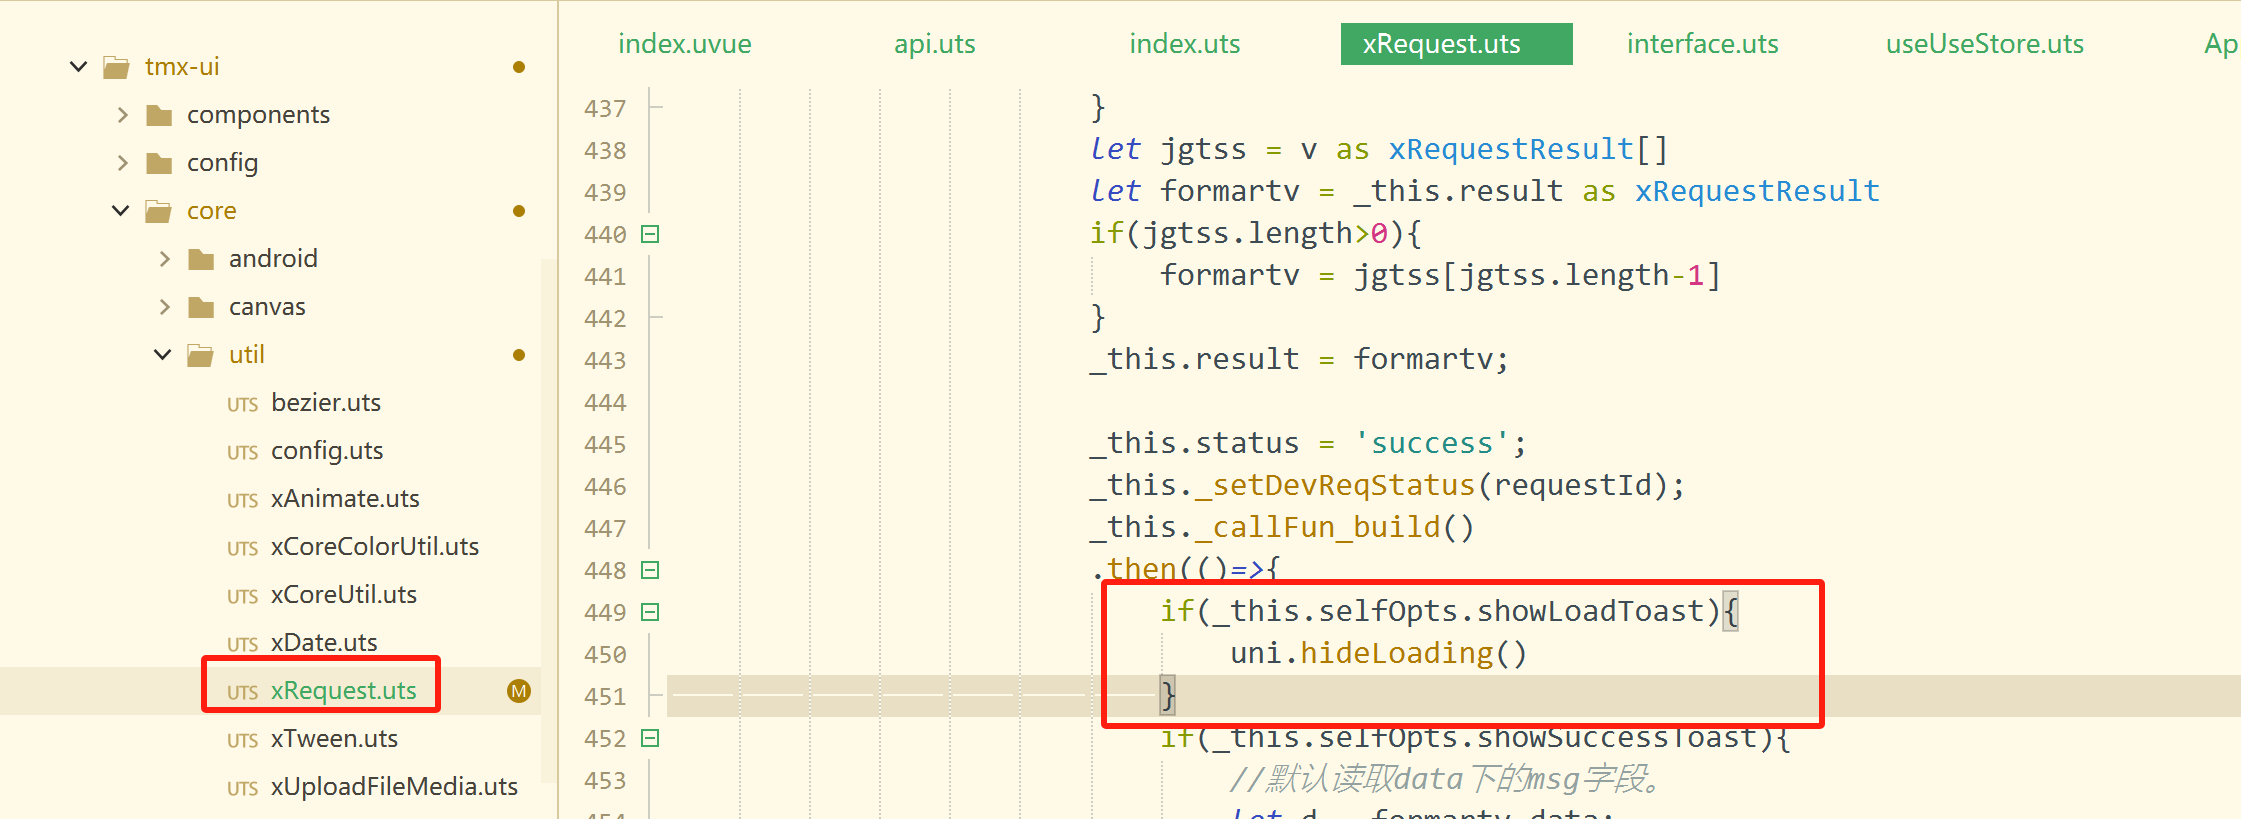The height and width of the screenshot is (819, 2241).
Task: Click the tmx-ui folder icon
Action: tap(117, 67)
